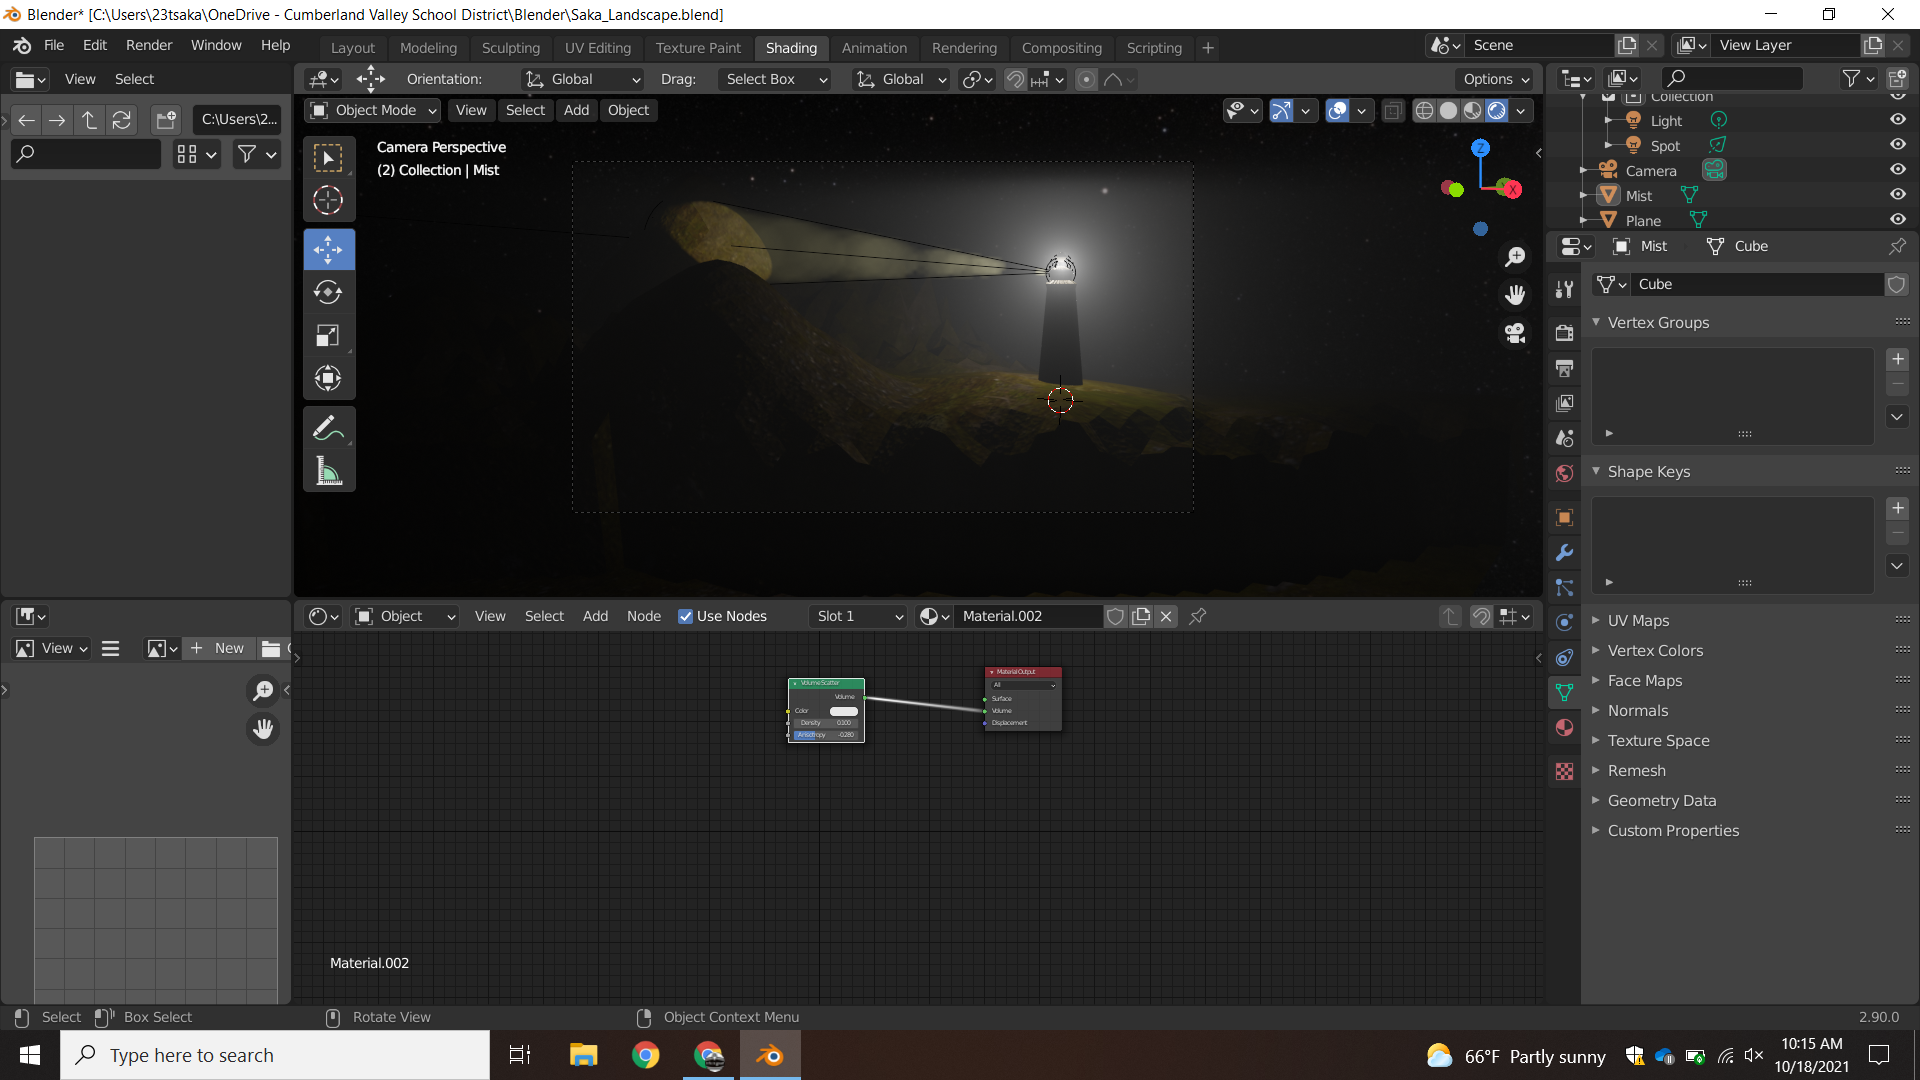Viewport: 1920px width, 1080px height.
Task: Expand the UV Maps panel
Action: tap(1638, 620)
